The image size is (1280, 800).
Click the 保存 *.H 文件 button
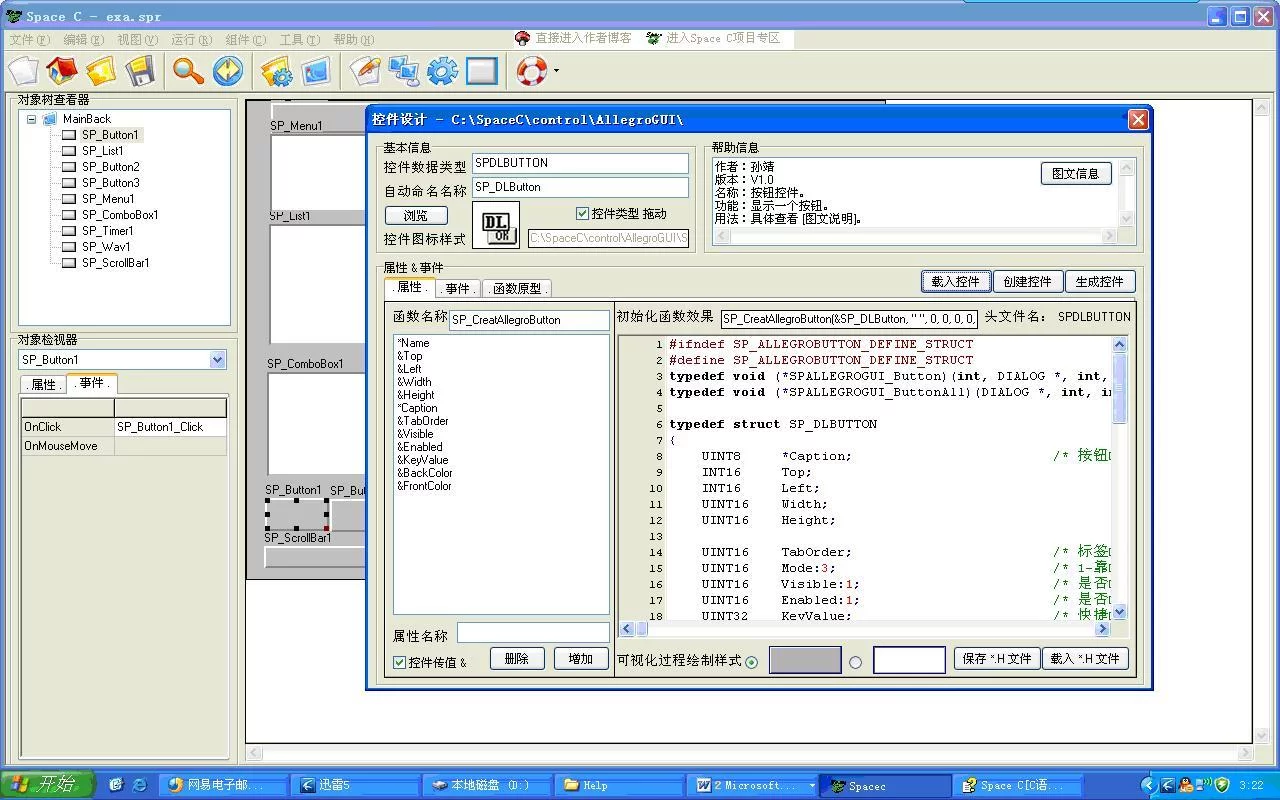tap(997, 658)
